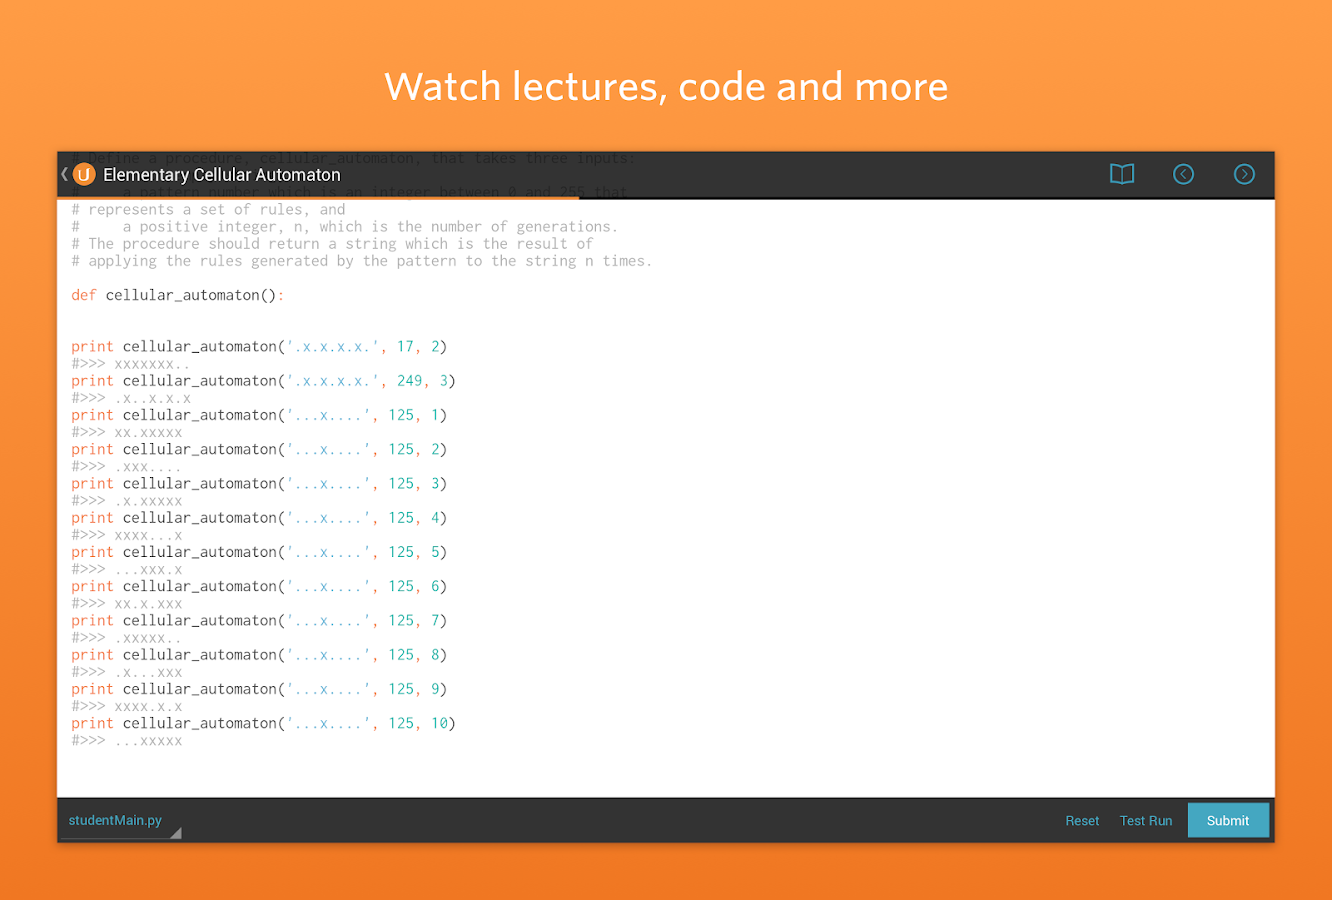Expand the studentMain.py file selector
This screenshot has width=1332, height=900.
tap(120, 820)
